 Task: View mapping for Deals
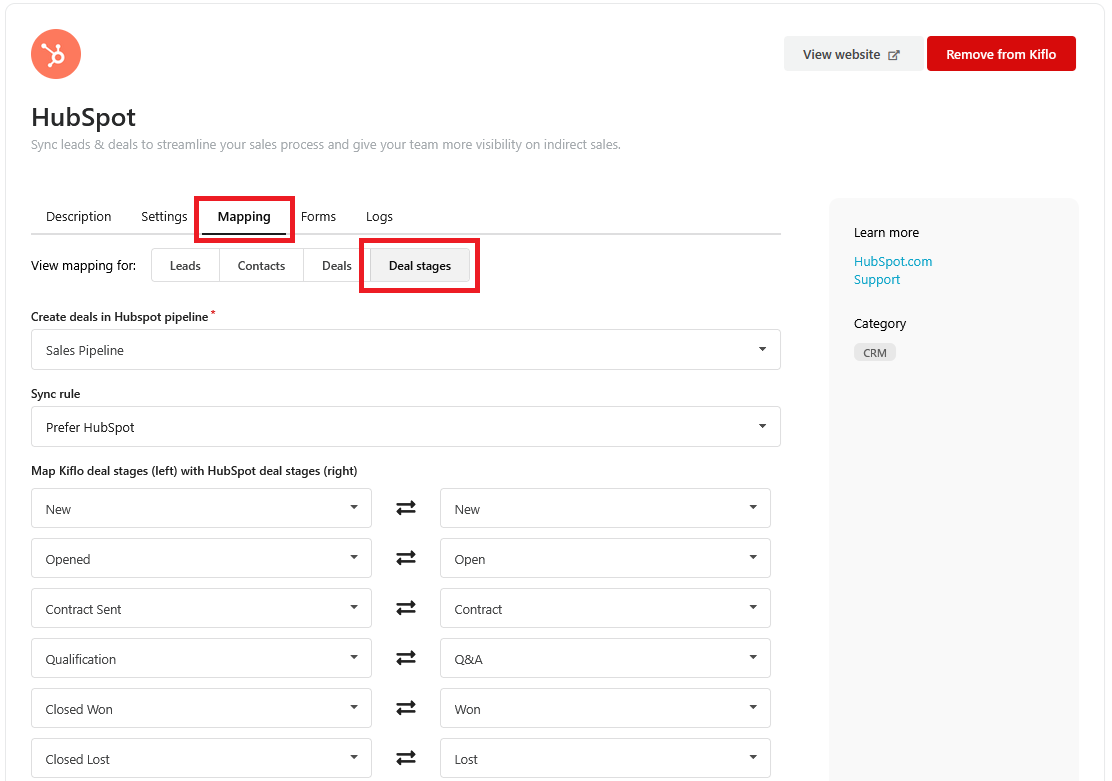[337, 265]
